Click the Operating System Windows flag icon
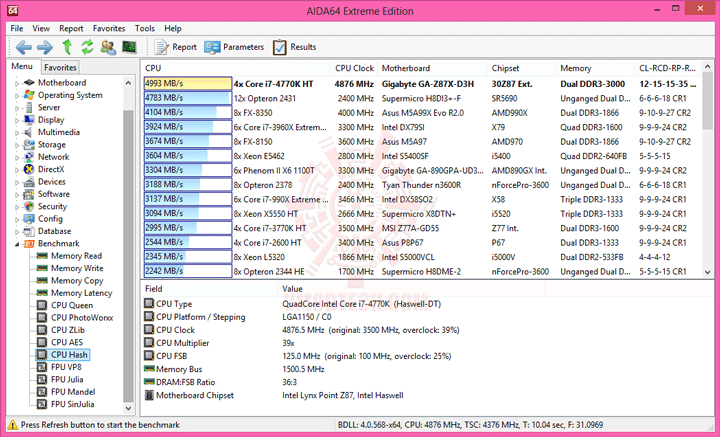 (x=29, y=95)
